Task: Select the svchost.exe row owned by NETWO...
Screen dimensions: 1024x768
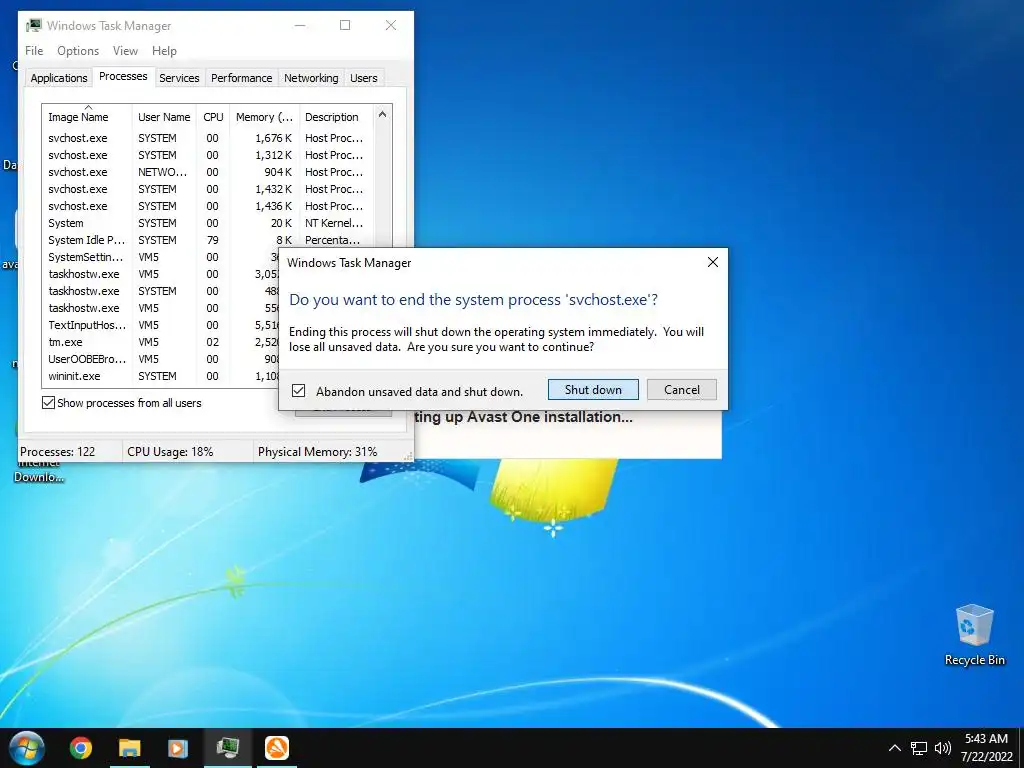Action: pyautogui.click(x=206, y=172)
